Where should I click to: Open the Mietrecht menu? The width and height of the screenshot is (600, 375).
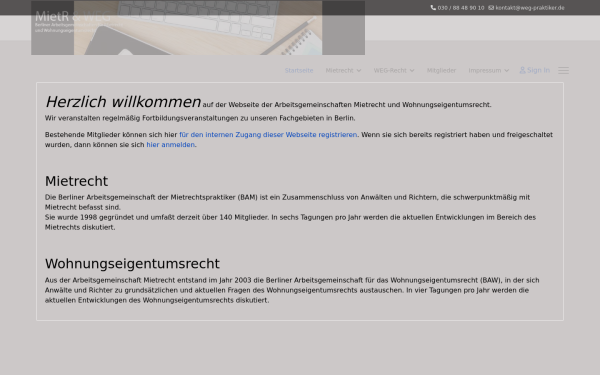coord(339,70)
